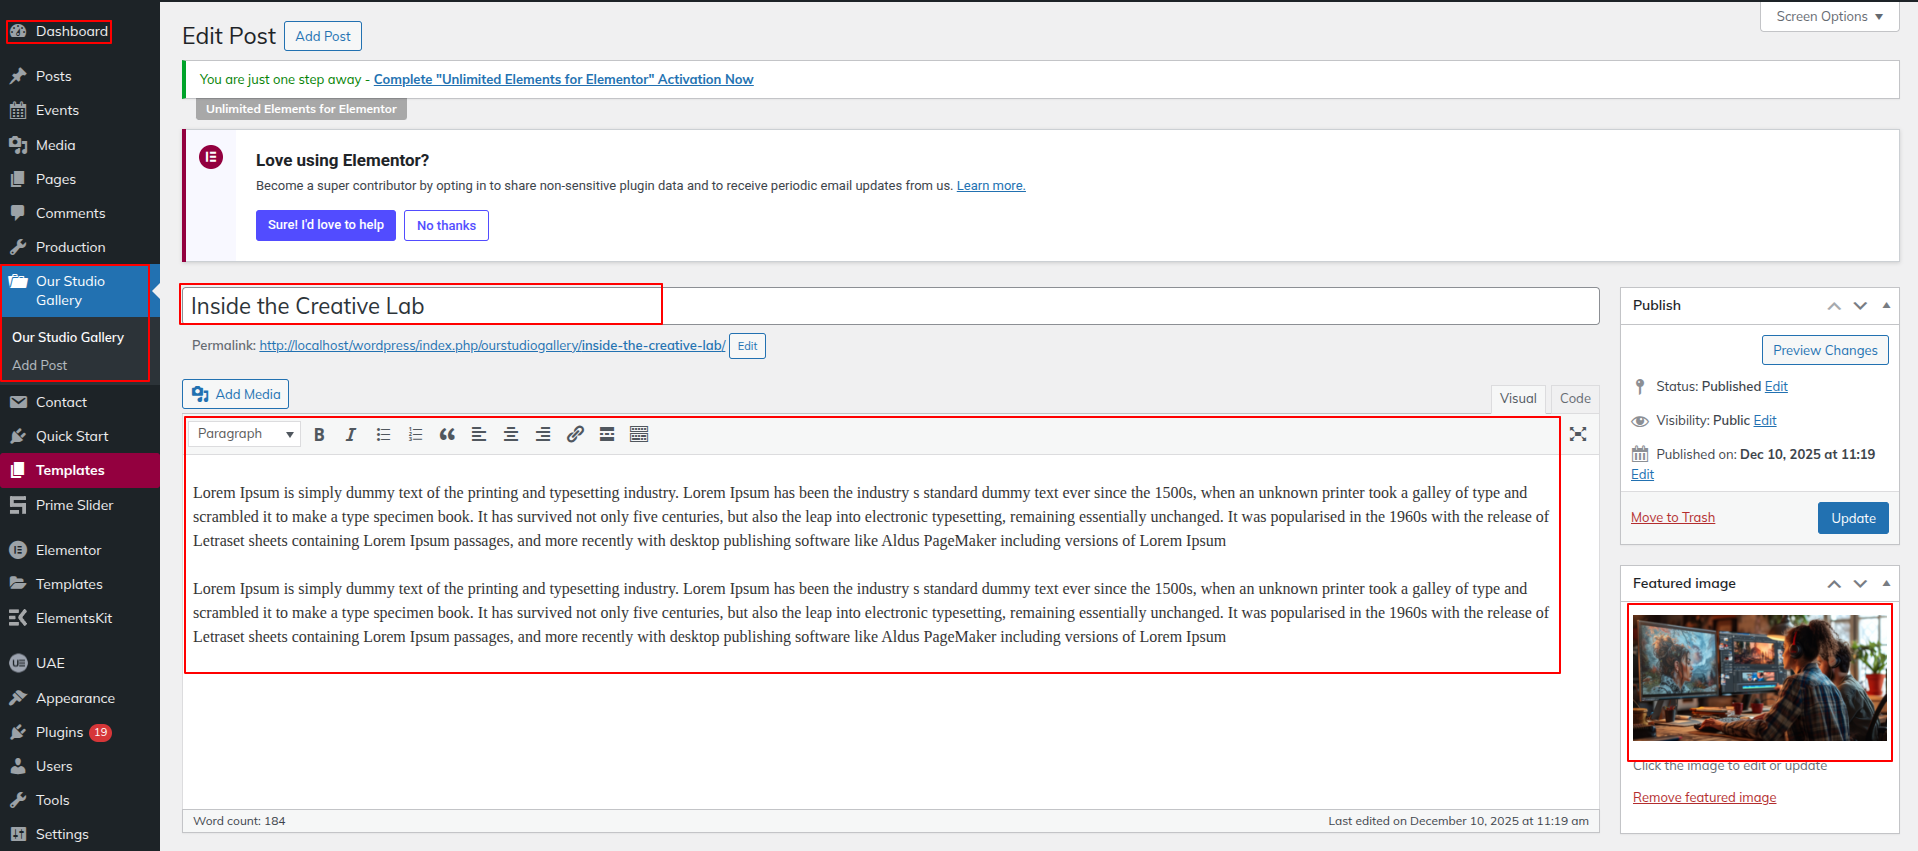Screen dimensions: 1918x851
Task: Click Move to Trash link
Action: pyautogui.click(x=1672, y=517)
